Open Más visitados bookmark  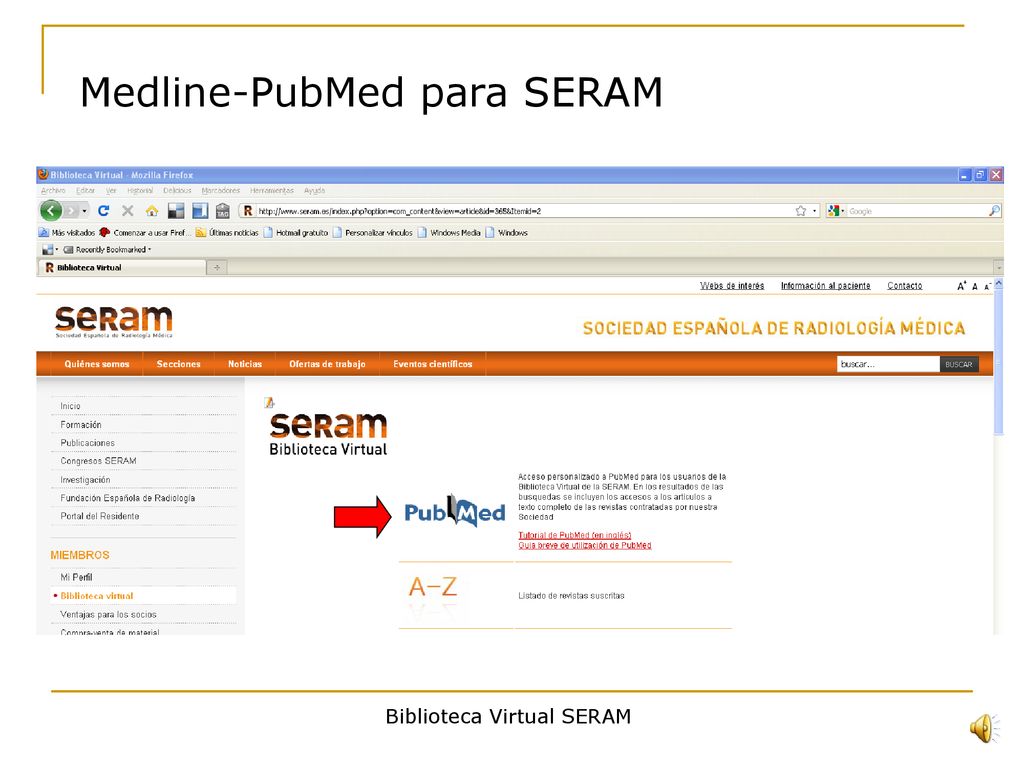click(x=67, y=232)
